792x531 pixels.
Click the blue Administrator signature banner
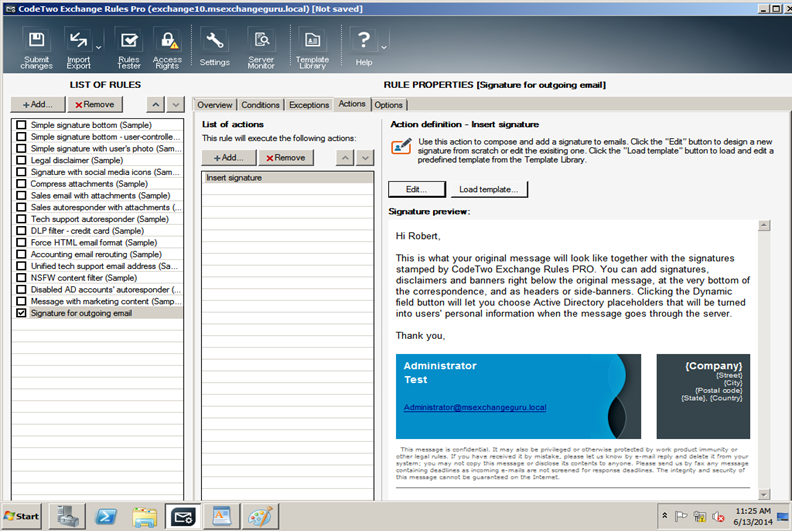point(518,396)
